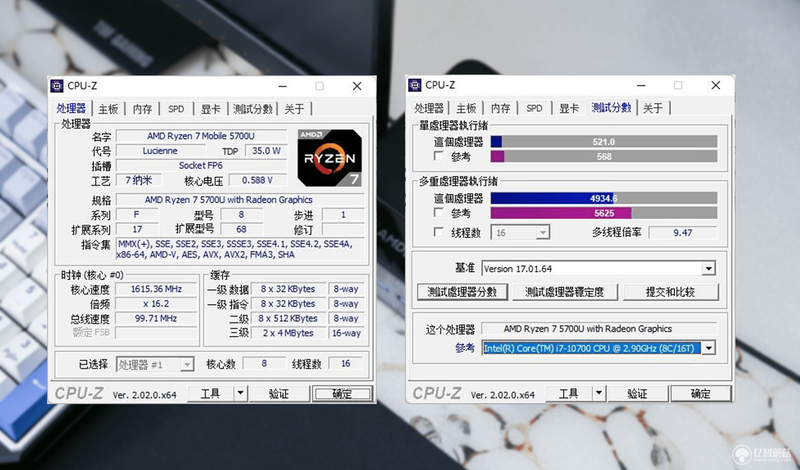The image size is (800, 470).
Task: Enable the 參考 checkbox under multi thread
Action: point(438,212)
